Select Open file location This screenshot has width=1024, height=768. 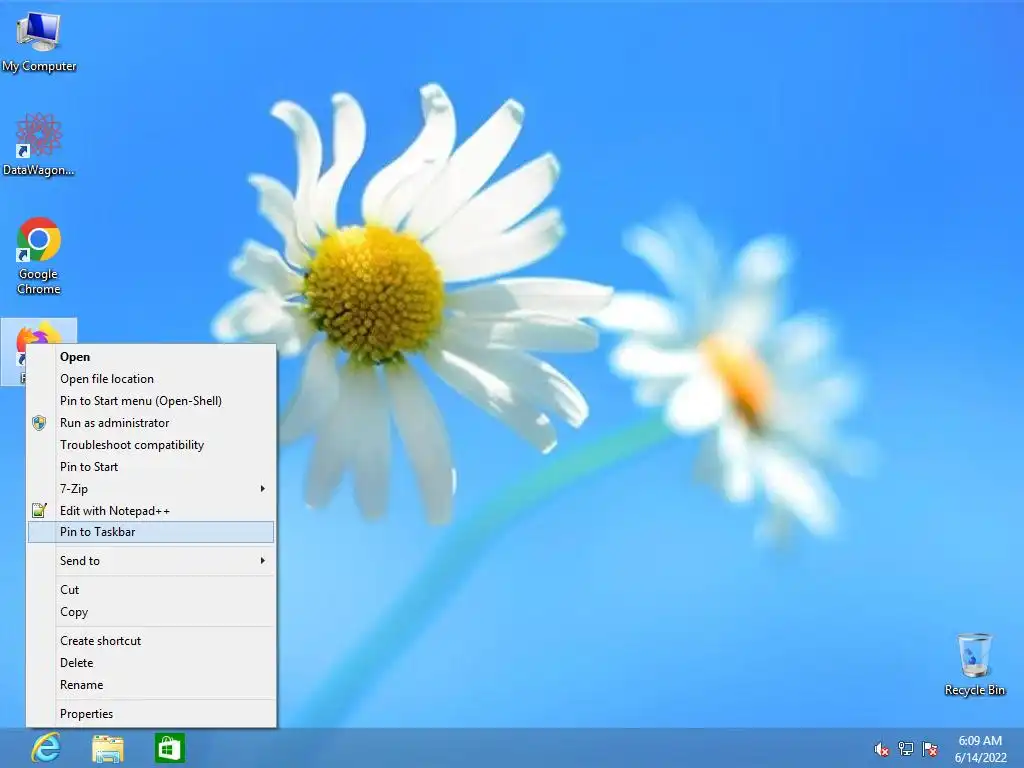(x=151, y=379)
